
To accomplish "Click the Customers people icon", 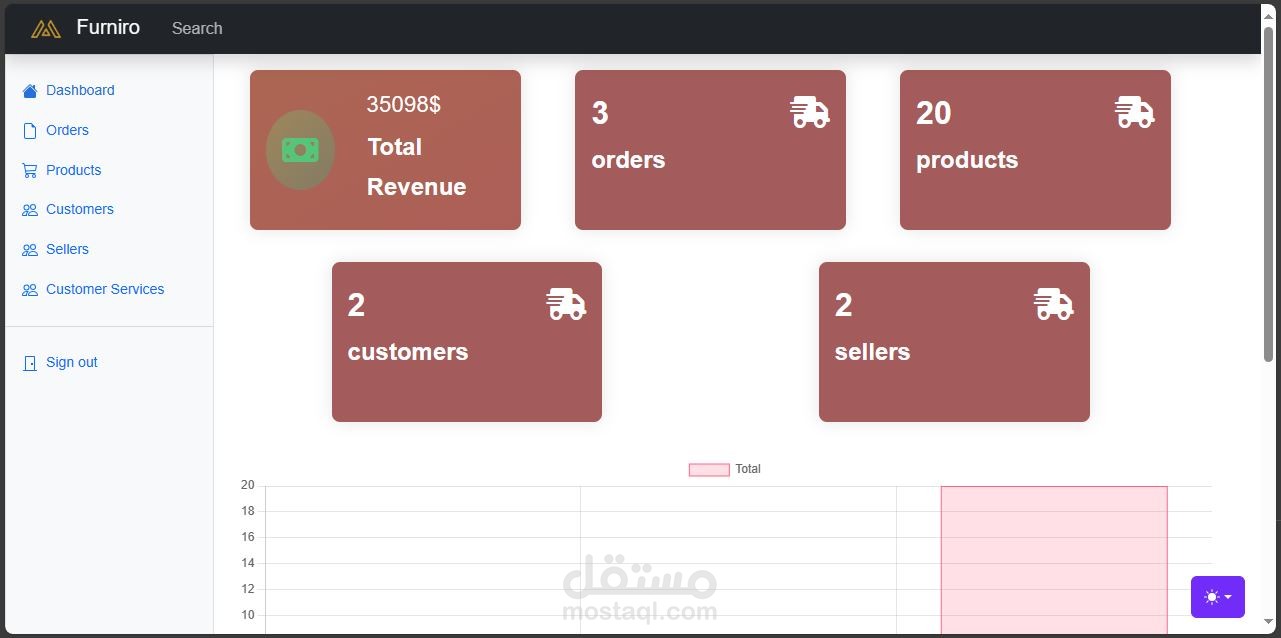I will coord(29,210).
